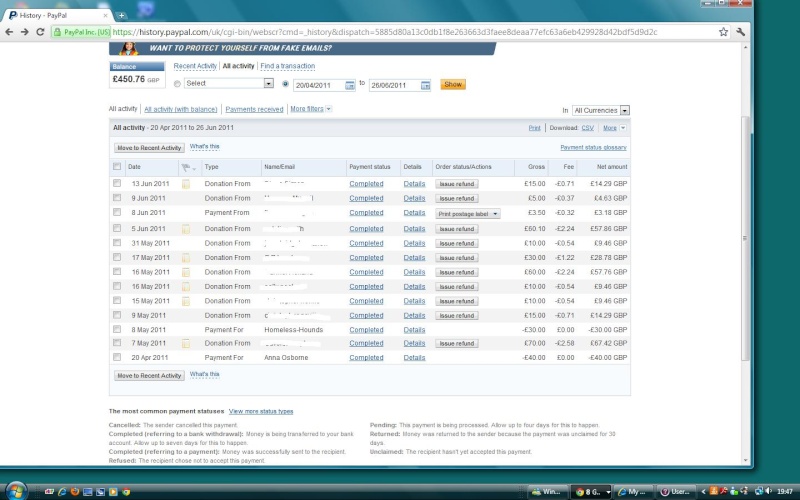Expand the Chrome group arrow on the taskbar
Screen dimensions: 800x500
click(x=608, y=492)
